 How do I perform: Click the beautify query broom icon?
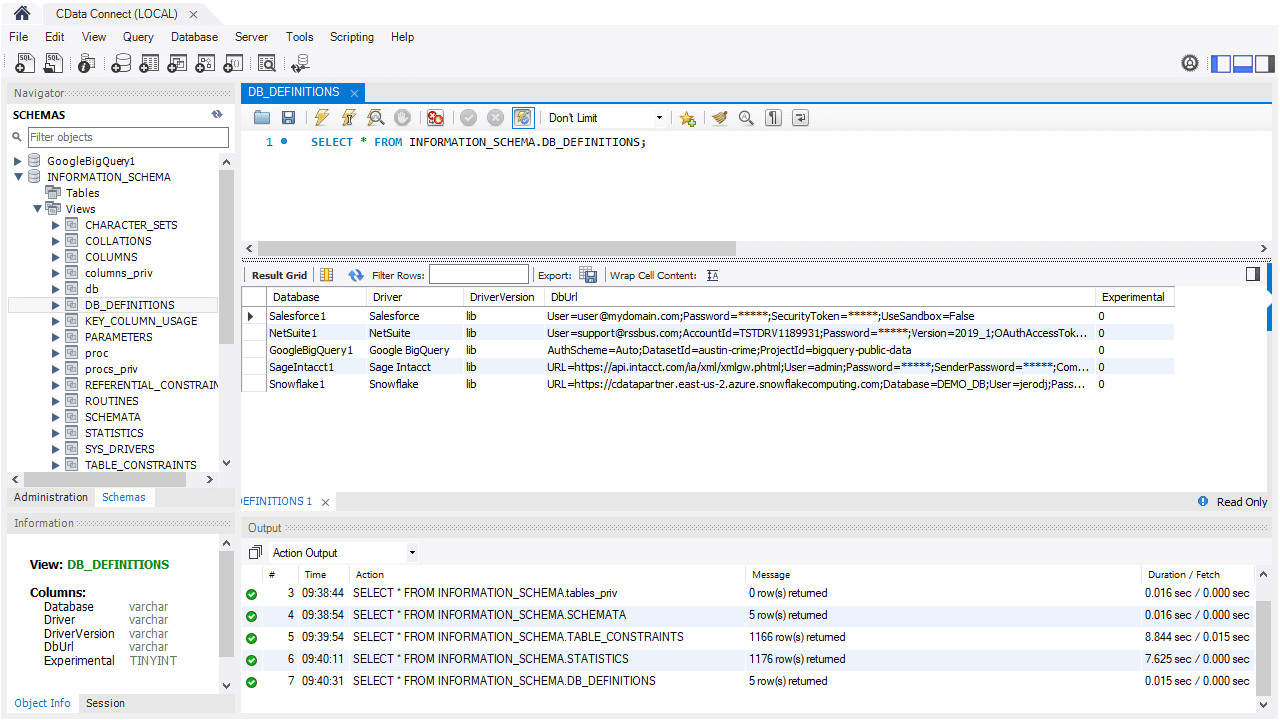click(719, 118)
